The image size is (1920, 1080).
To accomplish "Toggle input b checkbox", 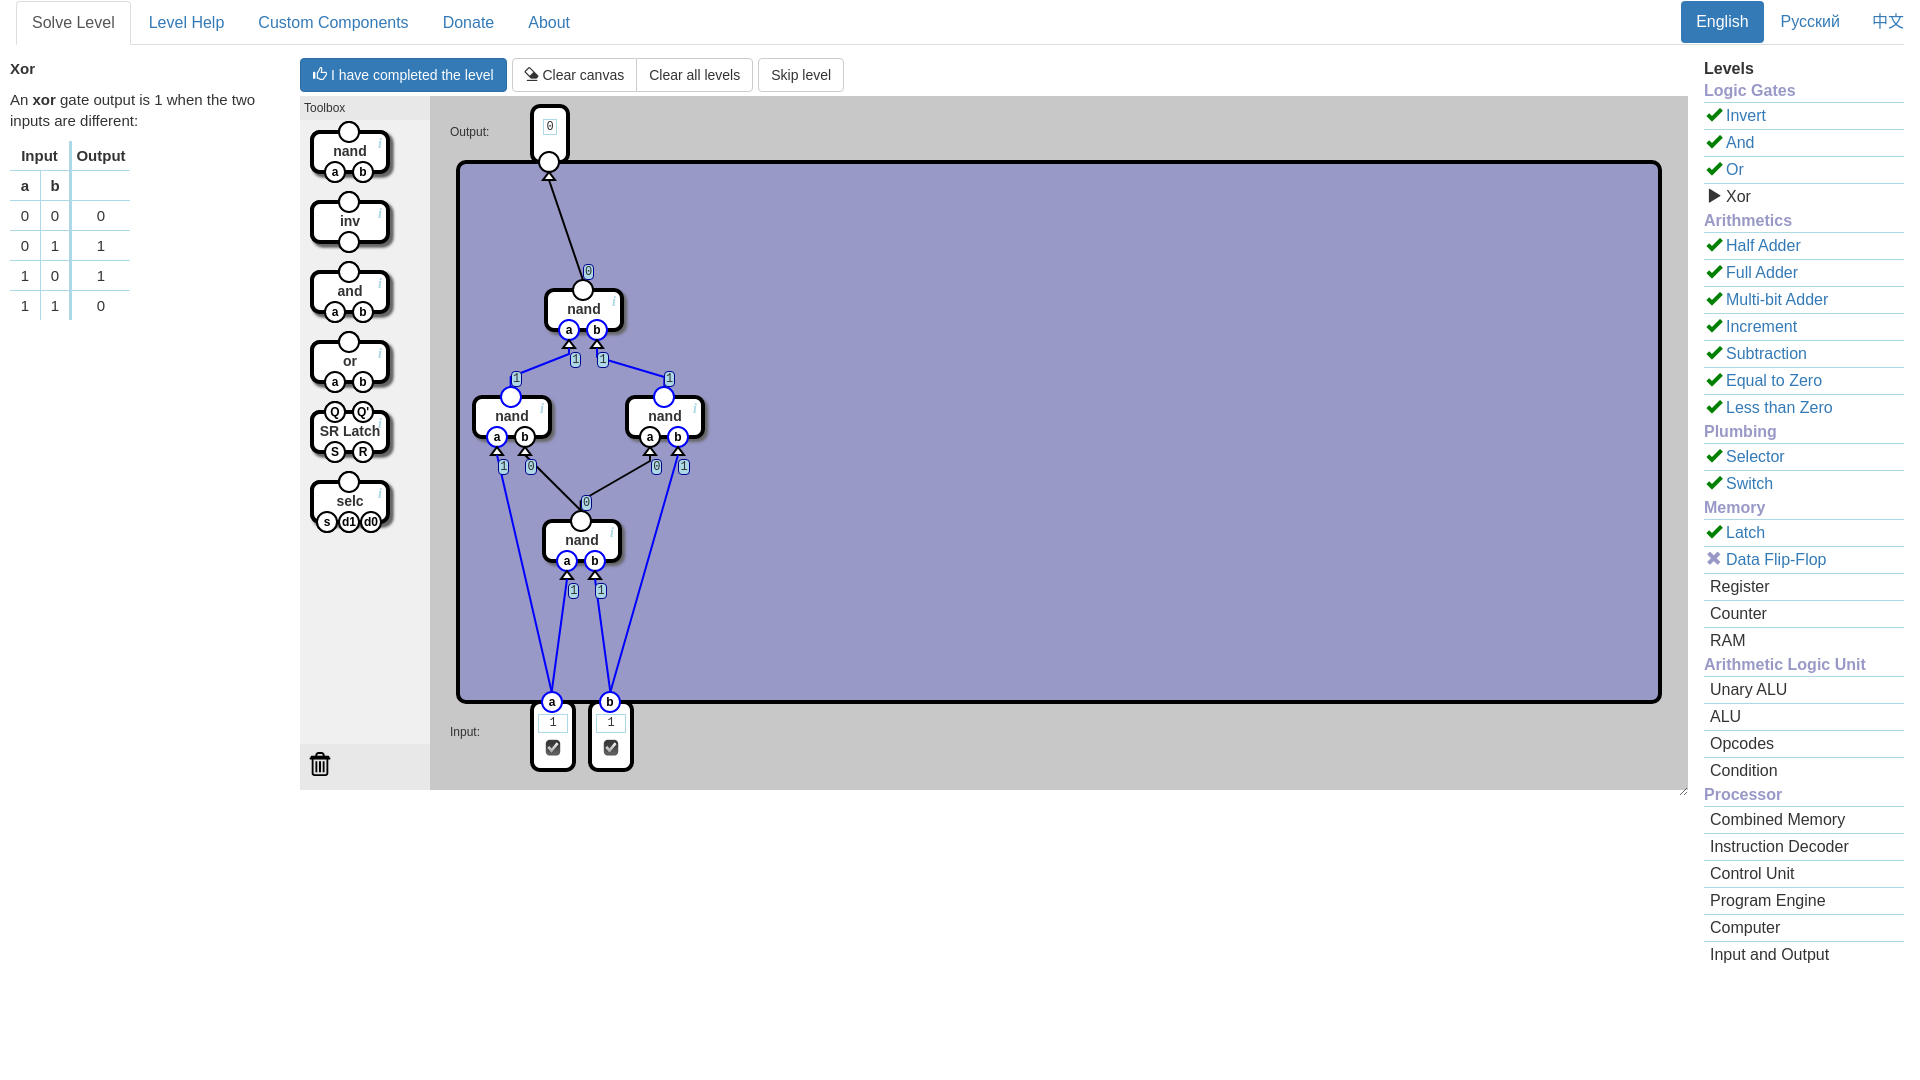I will pos(611,748).
